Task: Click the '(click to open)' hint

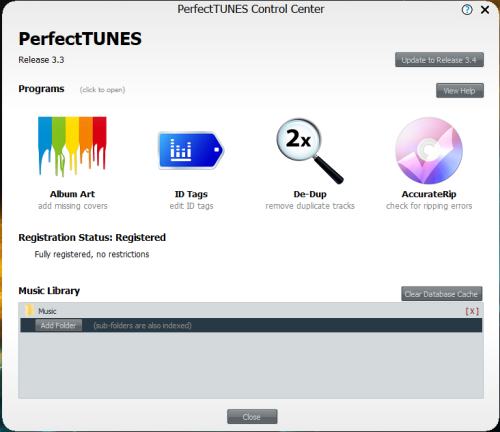Action: click(102, 90)
